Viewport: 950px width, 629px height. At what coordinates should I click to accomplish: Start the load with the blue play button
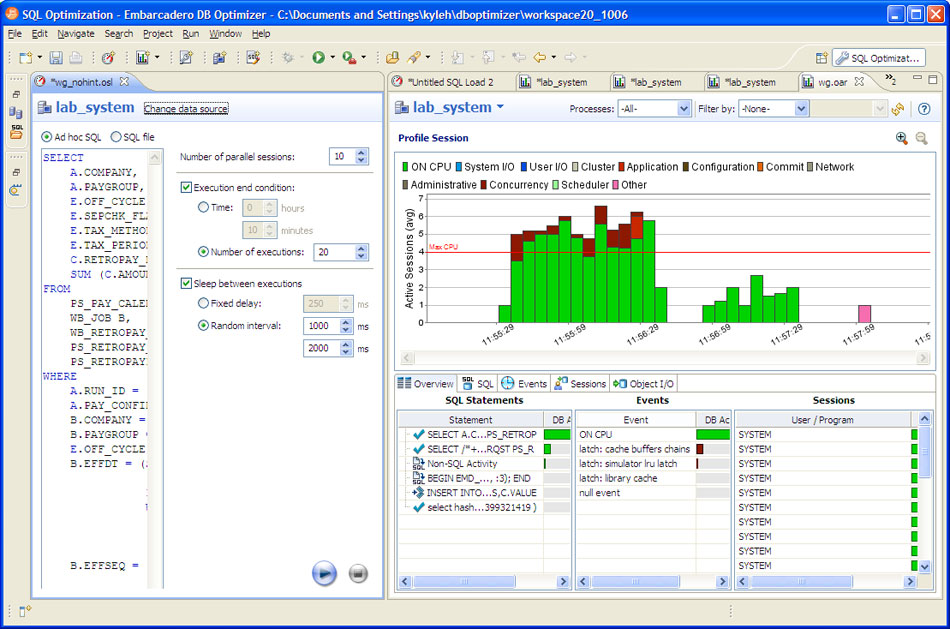click(x=324, y=573)
